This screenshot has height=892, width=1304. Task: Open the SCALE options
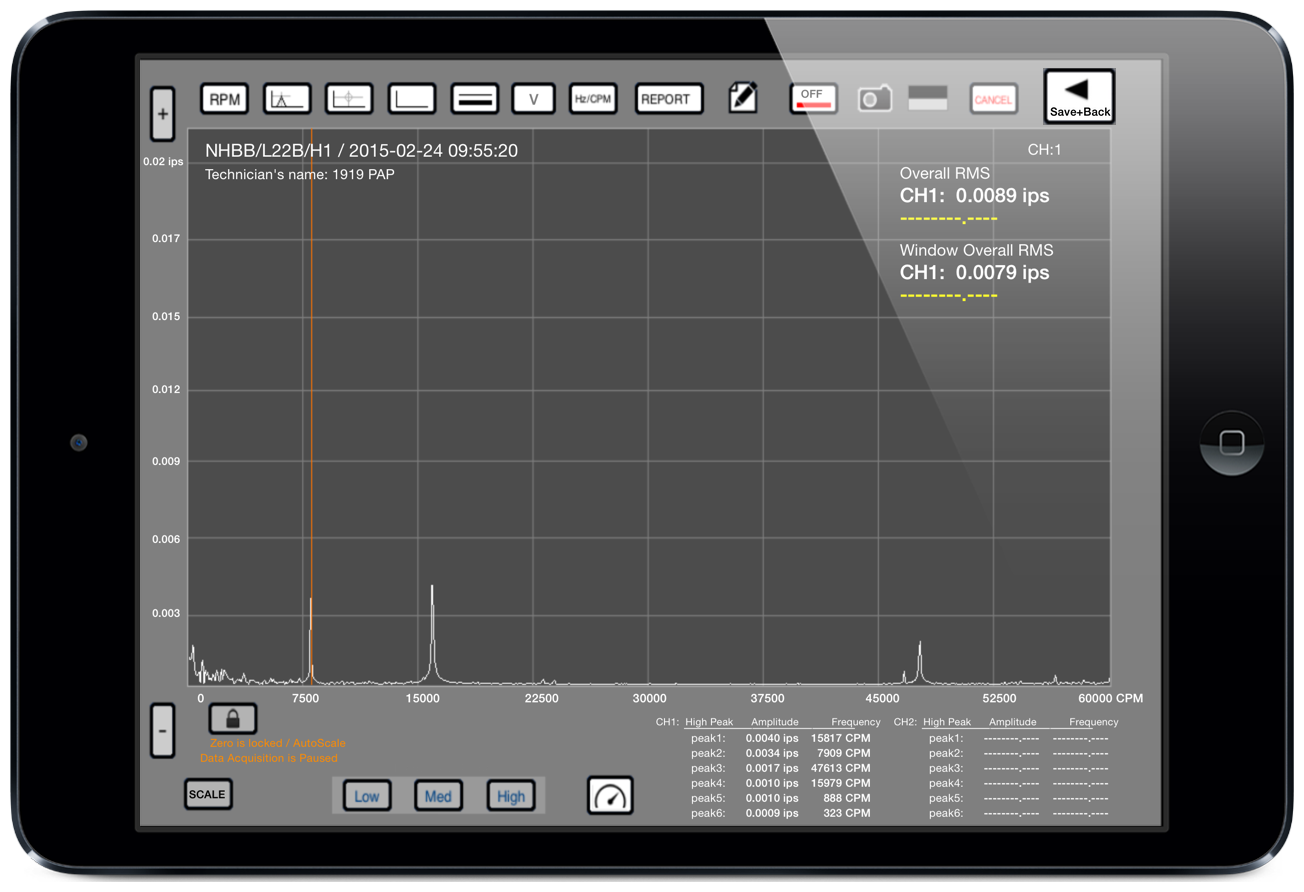[x=208, y=794]
